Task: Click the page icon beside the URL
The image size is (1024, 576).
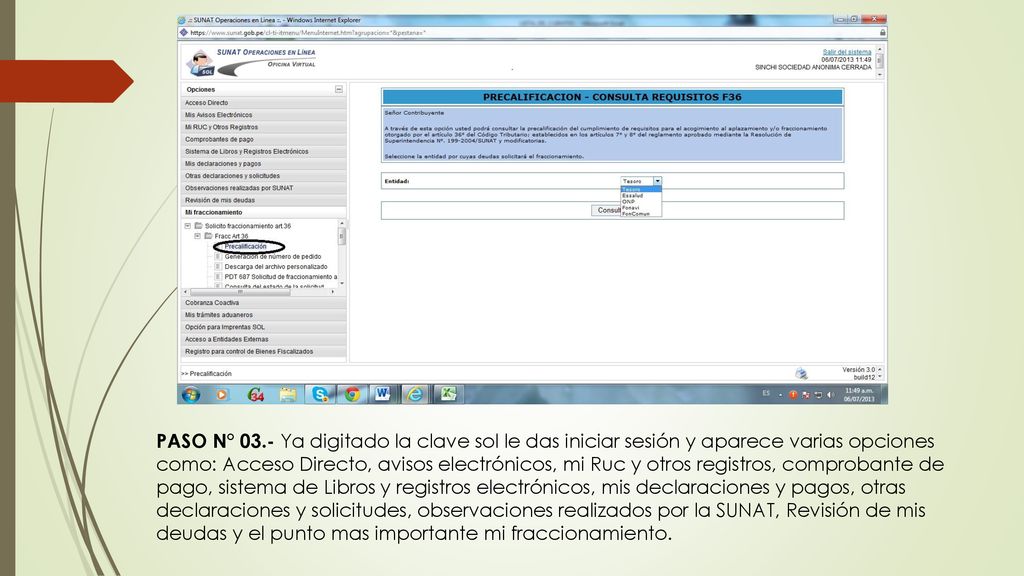Action: tap(184, 32)
